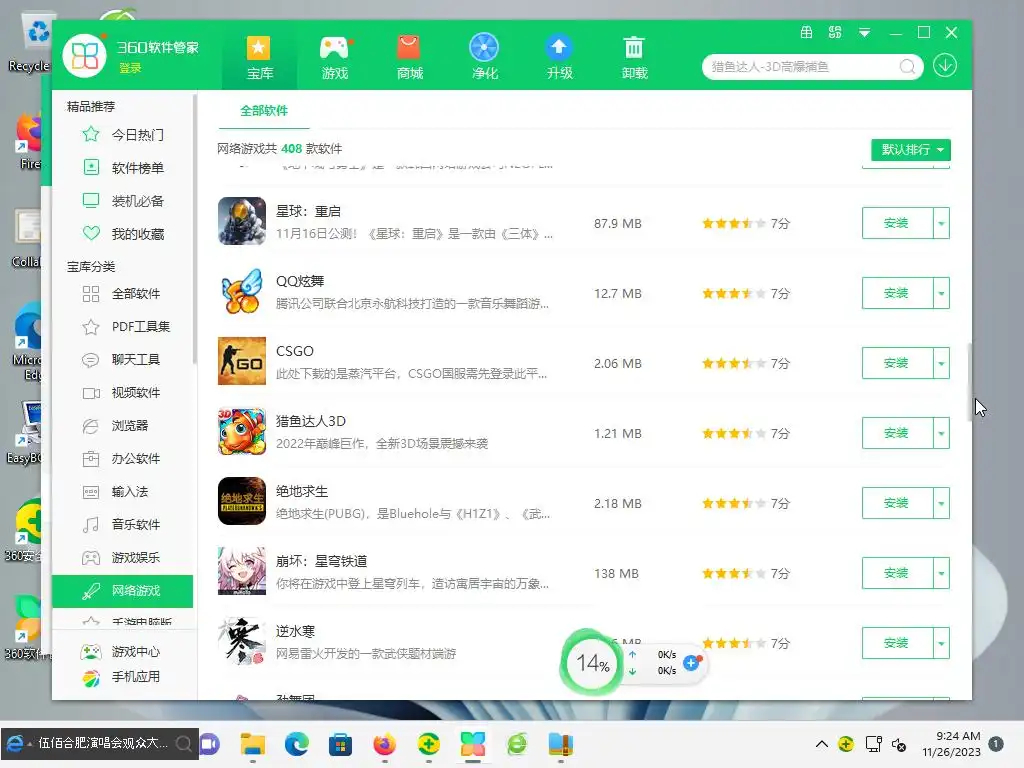This screenshot has width=1024, height=768.
Task: Open the 净化 cleanup icon tab
Action: pos(485,57)
